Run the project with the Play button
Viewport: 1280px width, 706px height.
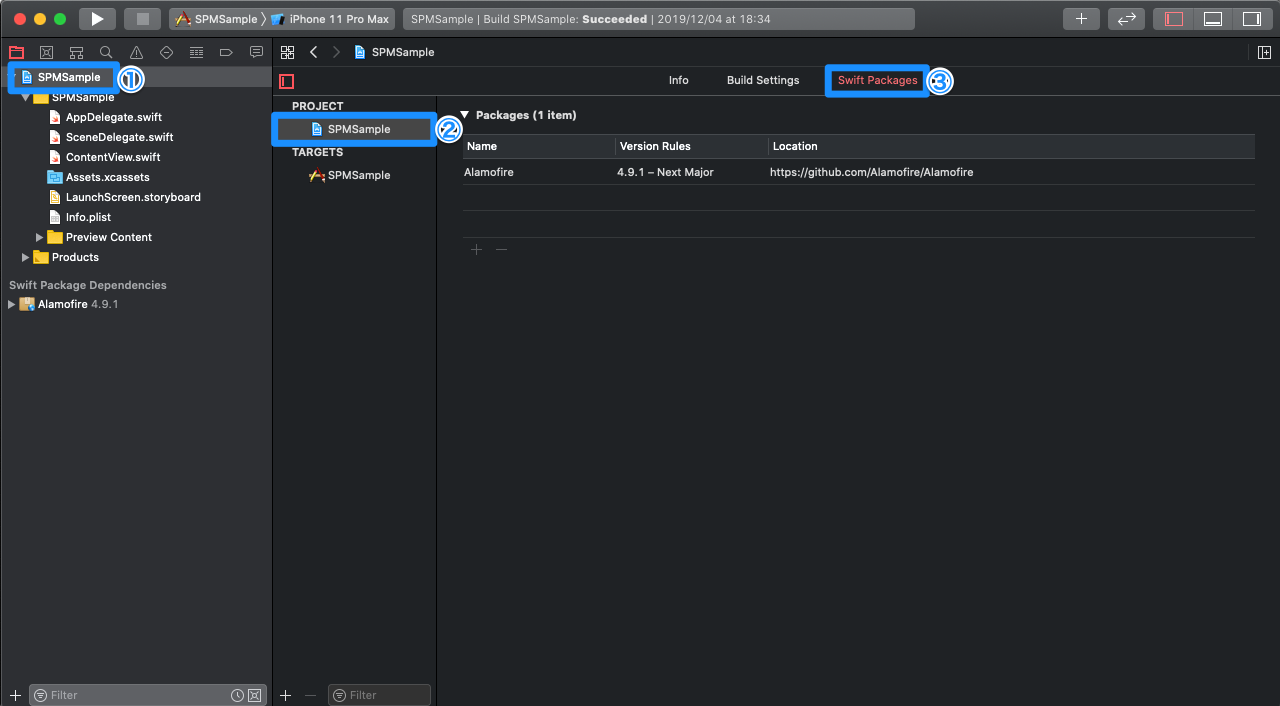click(97, 19)
